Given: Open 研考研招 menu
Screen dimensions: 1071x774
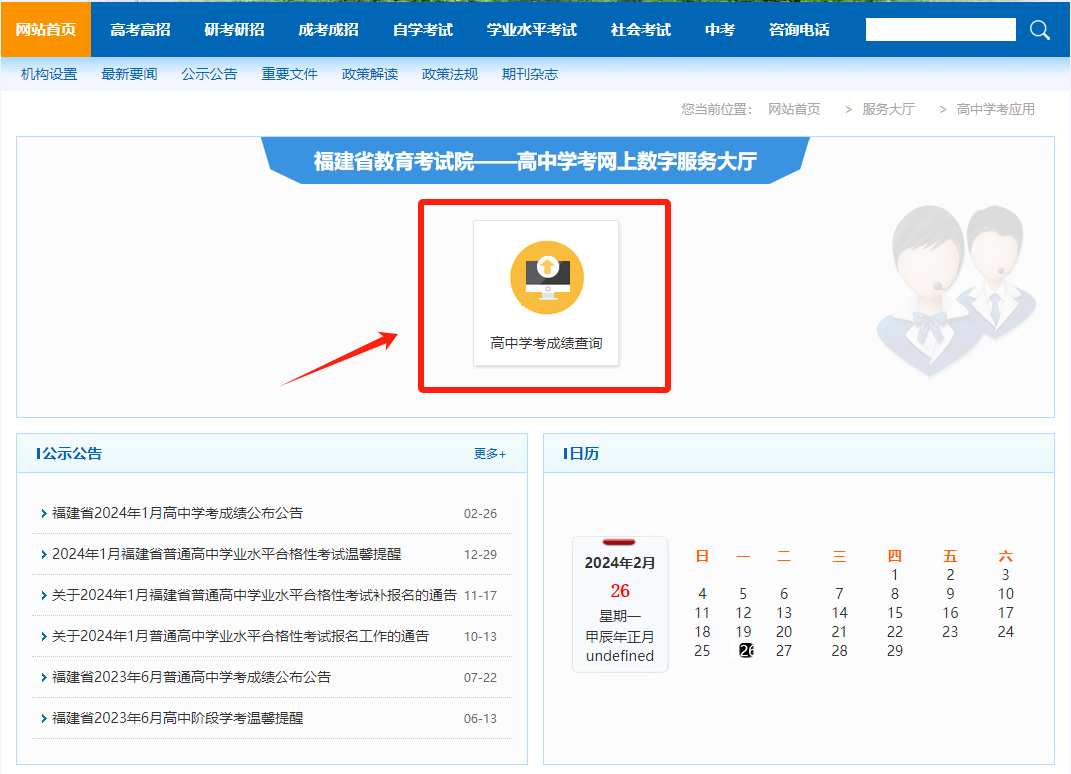Looking at the screenshot, I should tap(234, 29).
